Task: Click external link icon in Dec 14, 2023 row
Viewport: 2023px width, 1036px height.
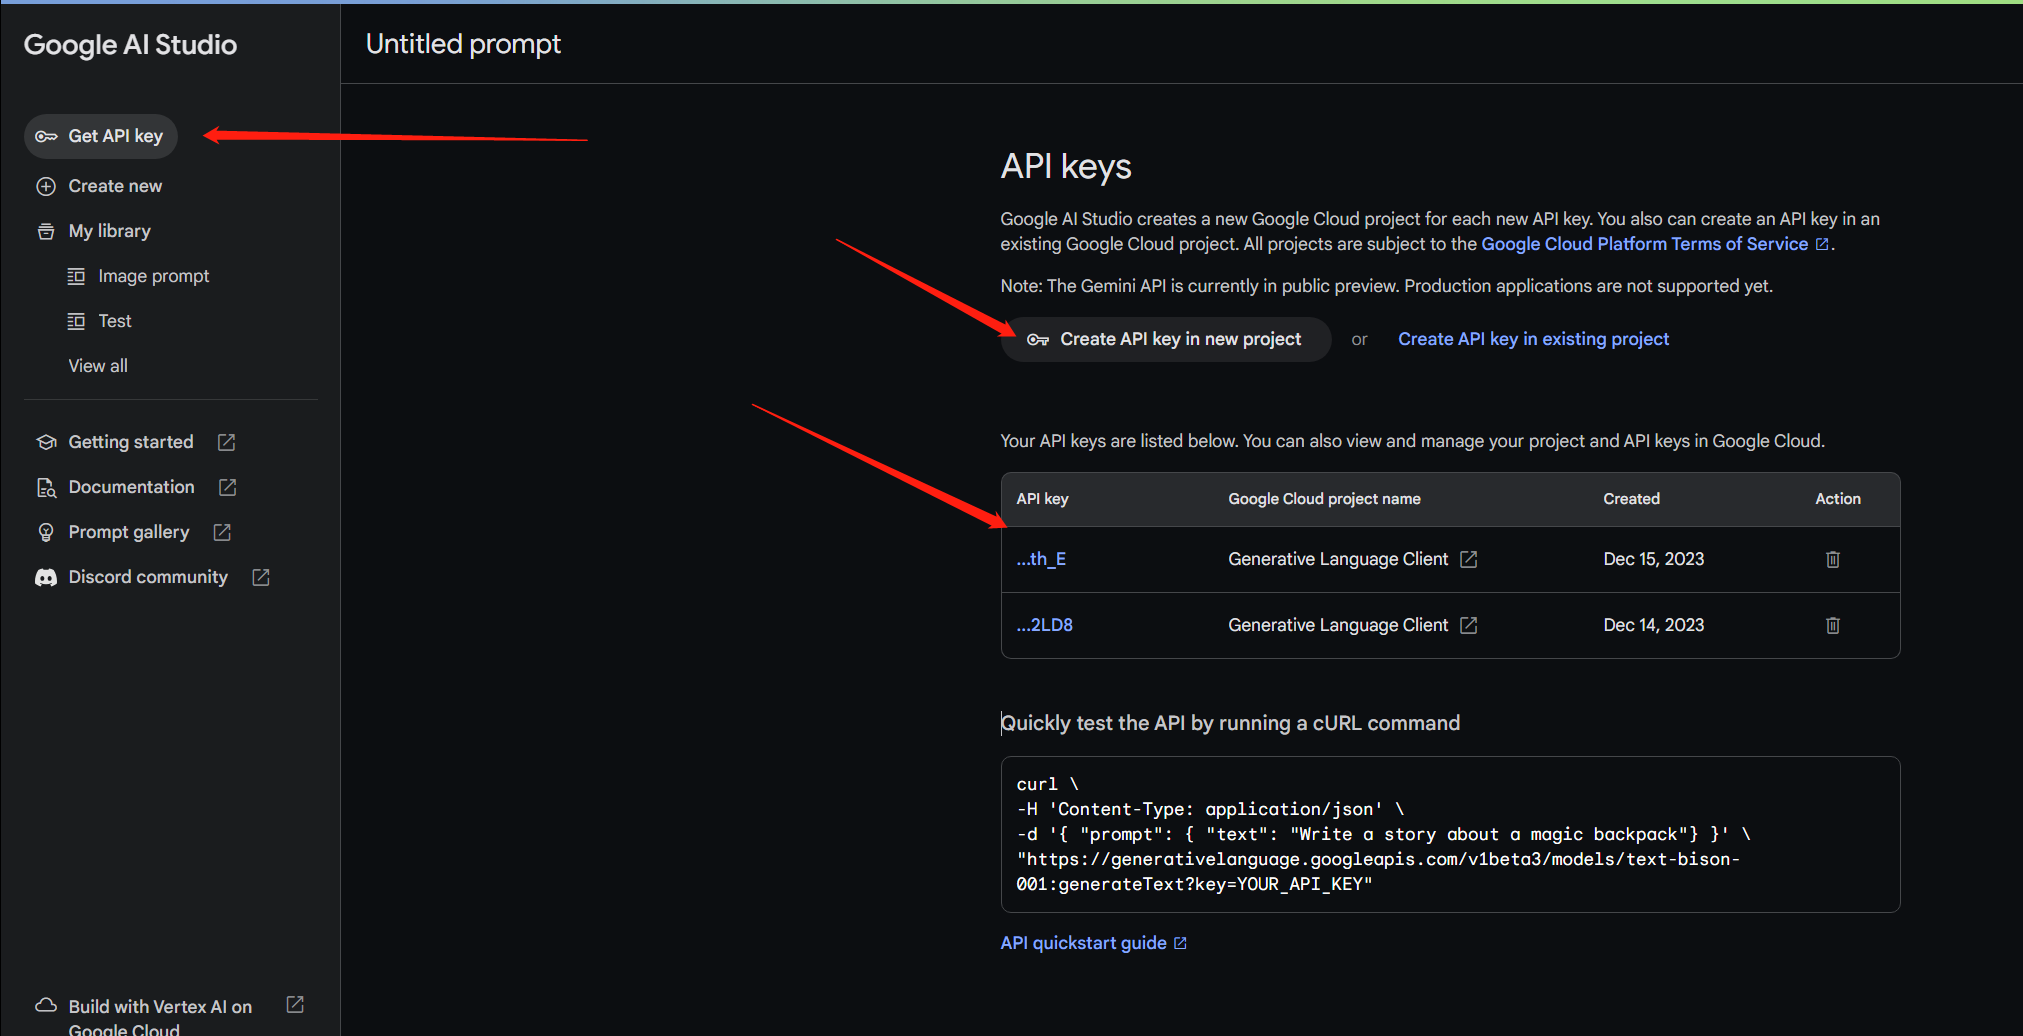Action: (1469, 625)
